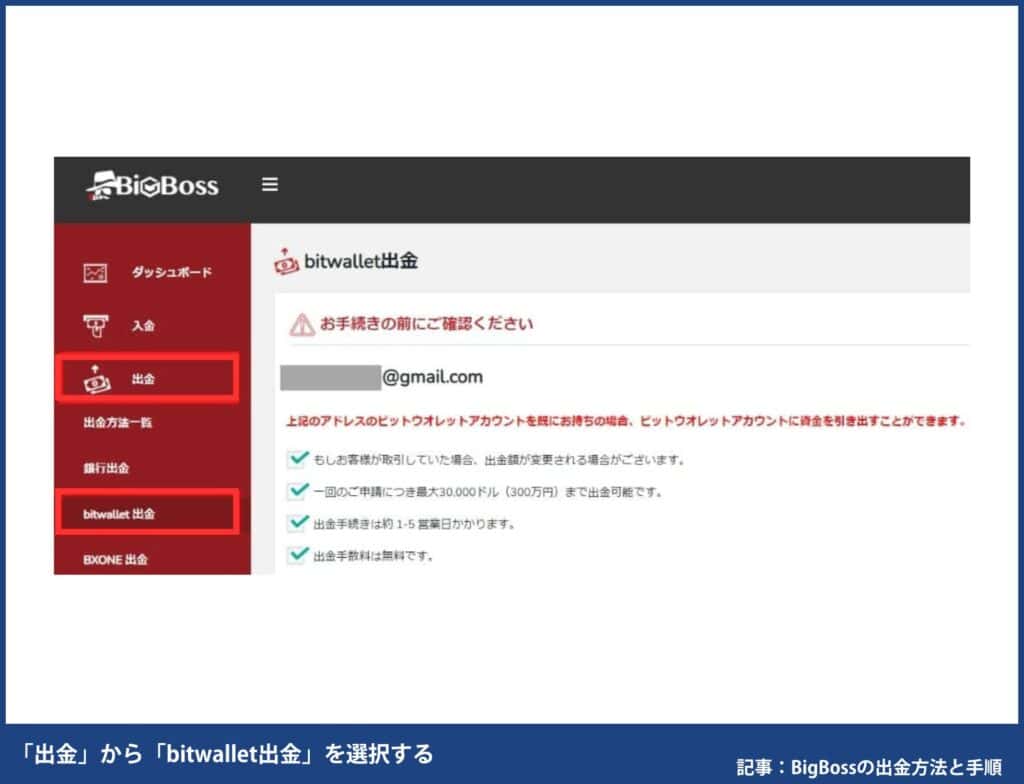This screenshot has height=784, width=1024.
Task: Click the bitwallet出金 page heading
Action: point(361,261)
